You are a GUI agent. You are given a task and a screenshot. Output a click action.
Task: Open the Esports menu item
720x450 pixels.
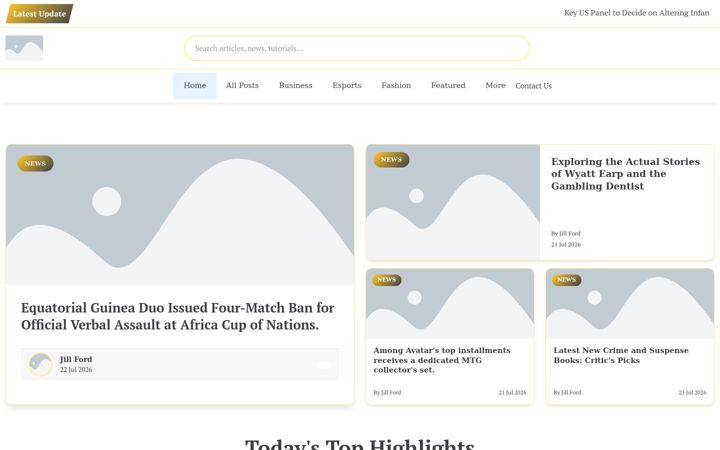click(347, 85)
